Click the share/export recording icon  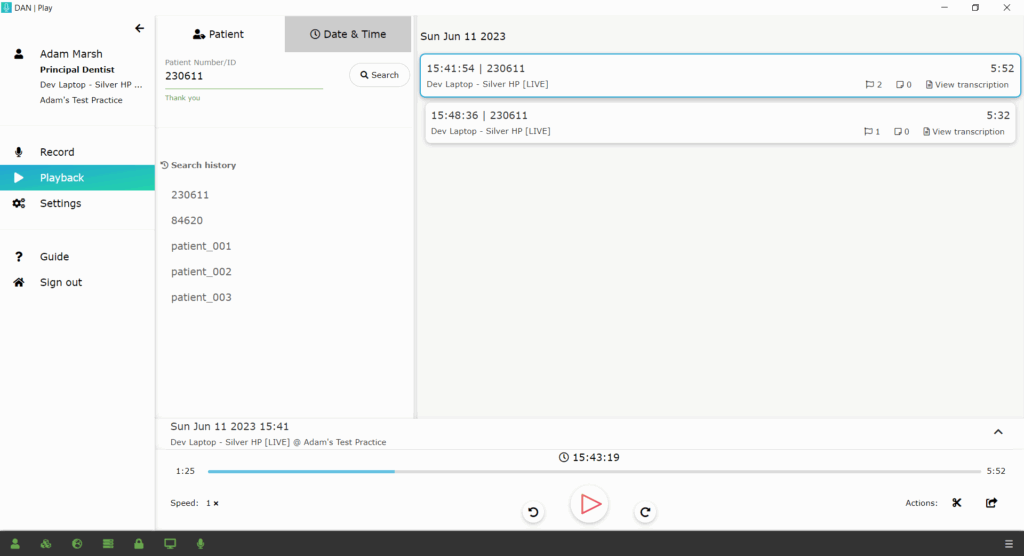pos(991,503)
